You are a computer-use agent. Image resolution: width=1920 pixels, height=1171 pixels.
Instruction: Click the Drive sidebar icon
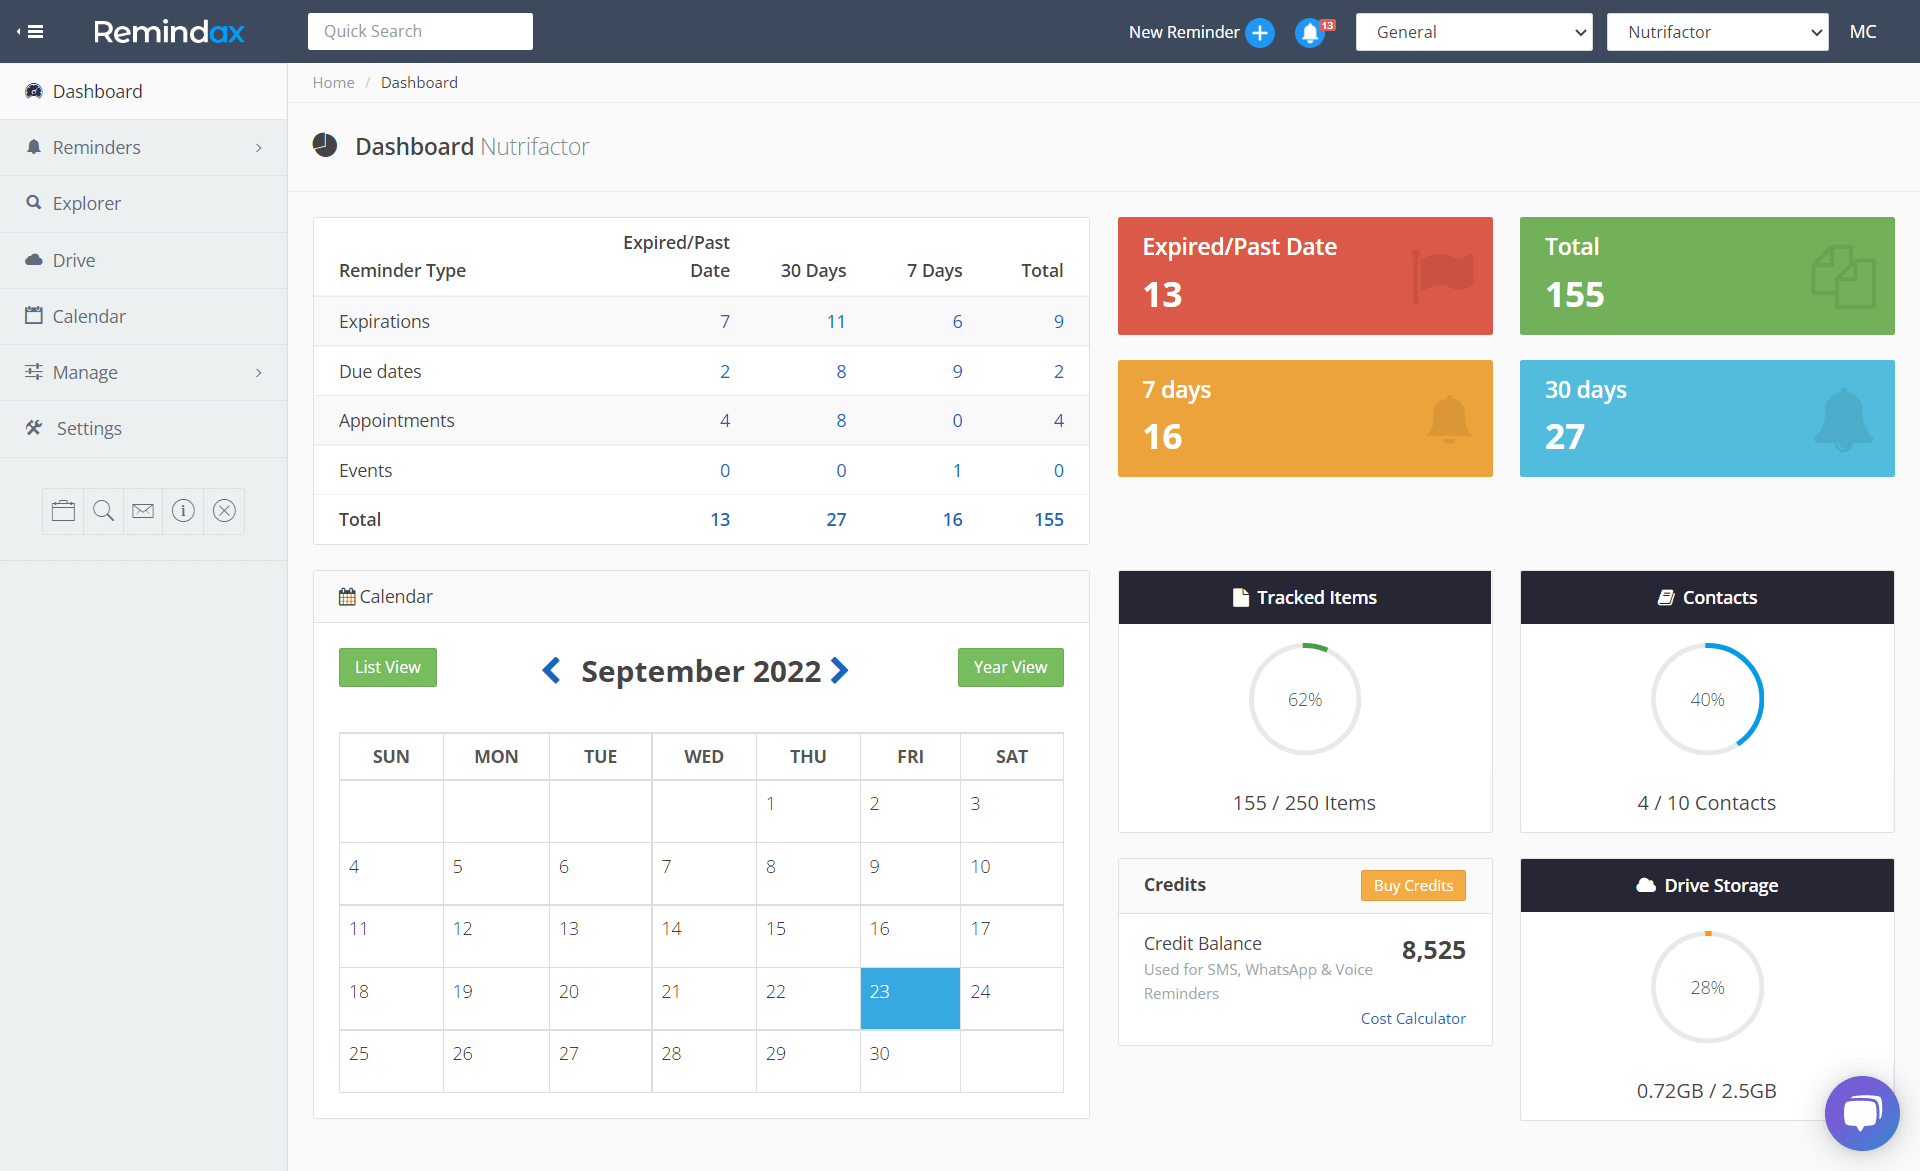click(34, 259)
